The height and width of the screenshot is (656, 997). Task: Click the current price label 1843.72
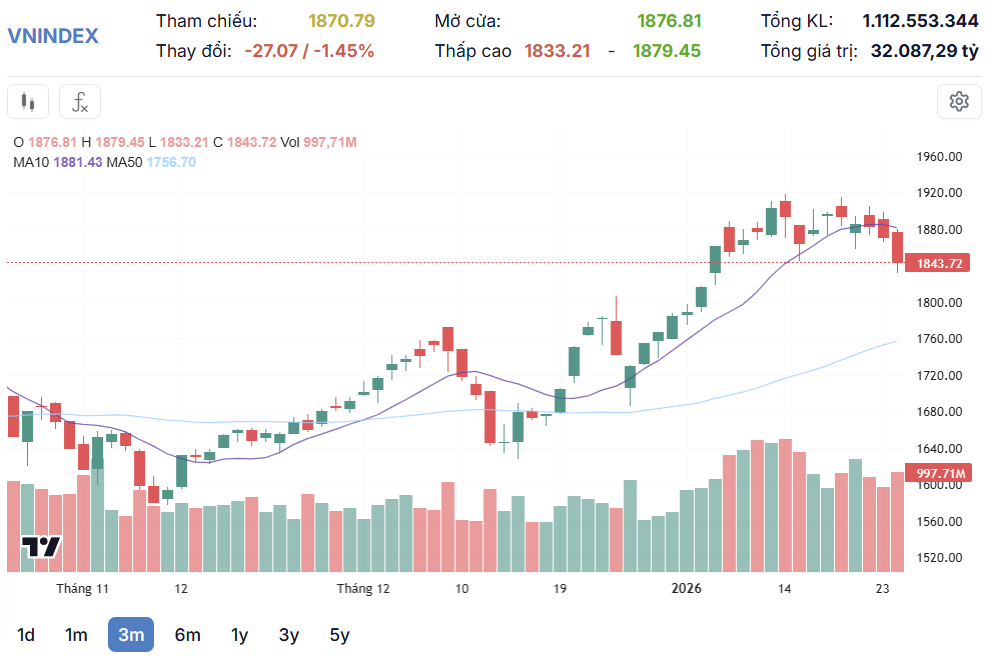tap(939, 264)
